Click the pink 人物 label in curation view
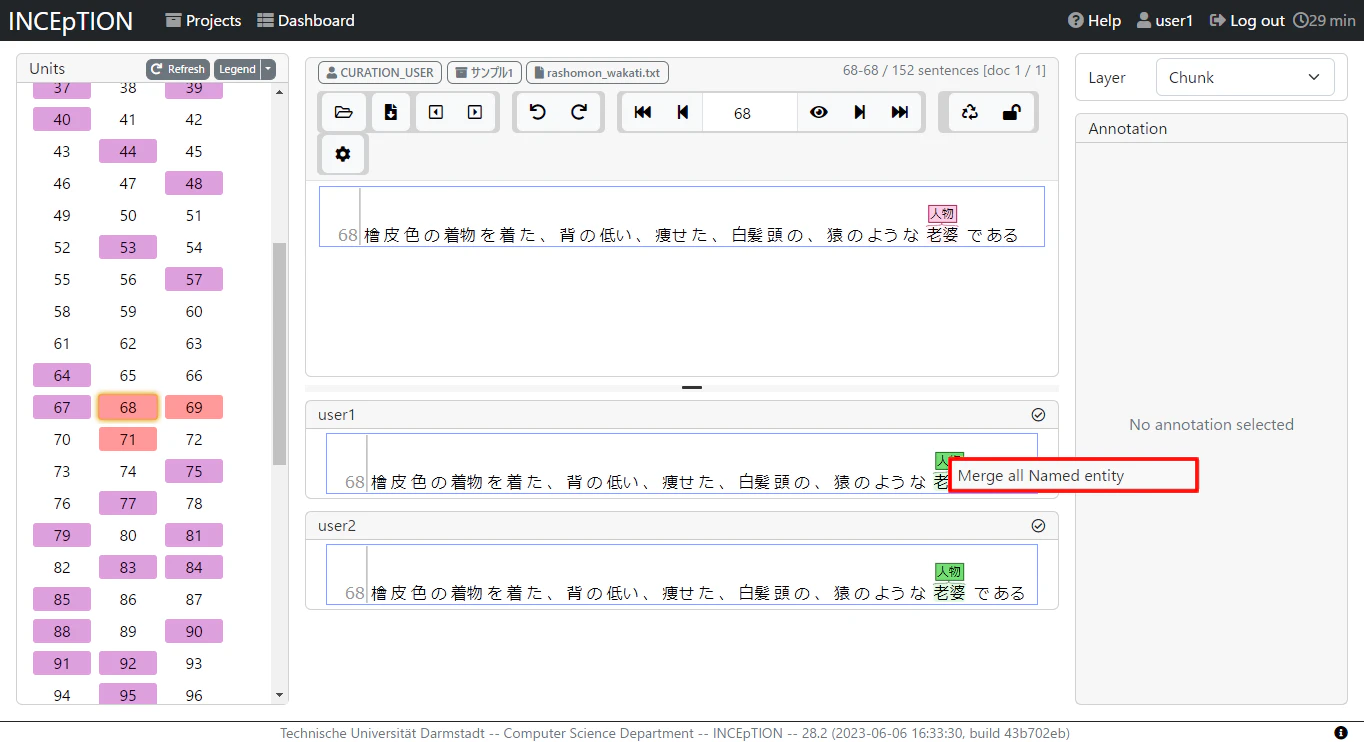The height and width of the screenshot is (742, 1364). pos(942,213)
